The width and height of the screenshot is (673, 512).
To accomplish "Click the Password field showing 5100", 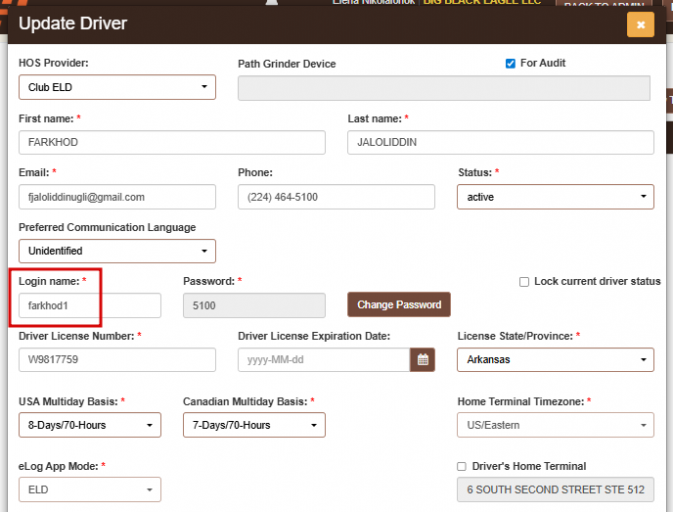I will coord(254,306).
